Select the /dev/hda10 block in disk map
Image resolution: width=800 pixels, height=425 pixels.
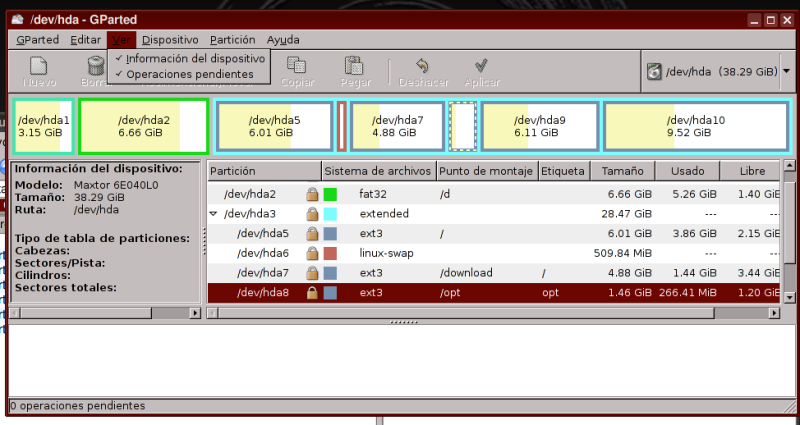[x=696, y=126]
